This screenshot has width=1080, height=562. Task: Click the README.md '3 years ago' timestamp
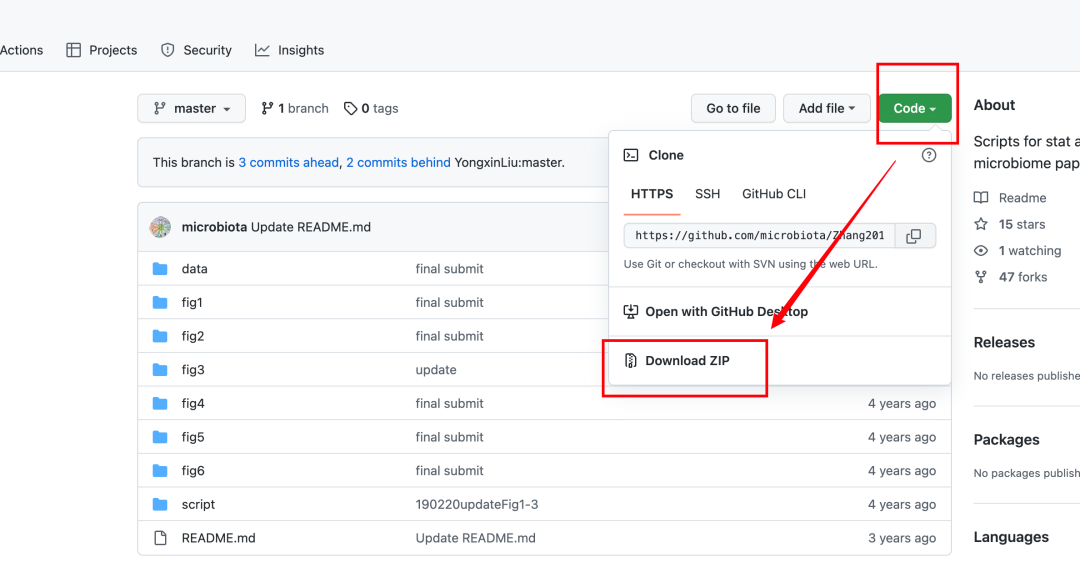902,538
